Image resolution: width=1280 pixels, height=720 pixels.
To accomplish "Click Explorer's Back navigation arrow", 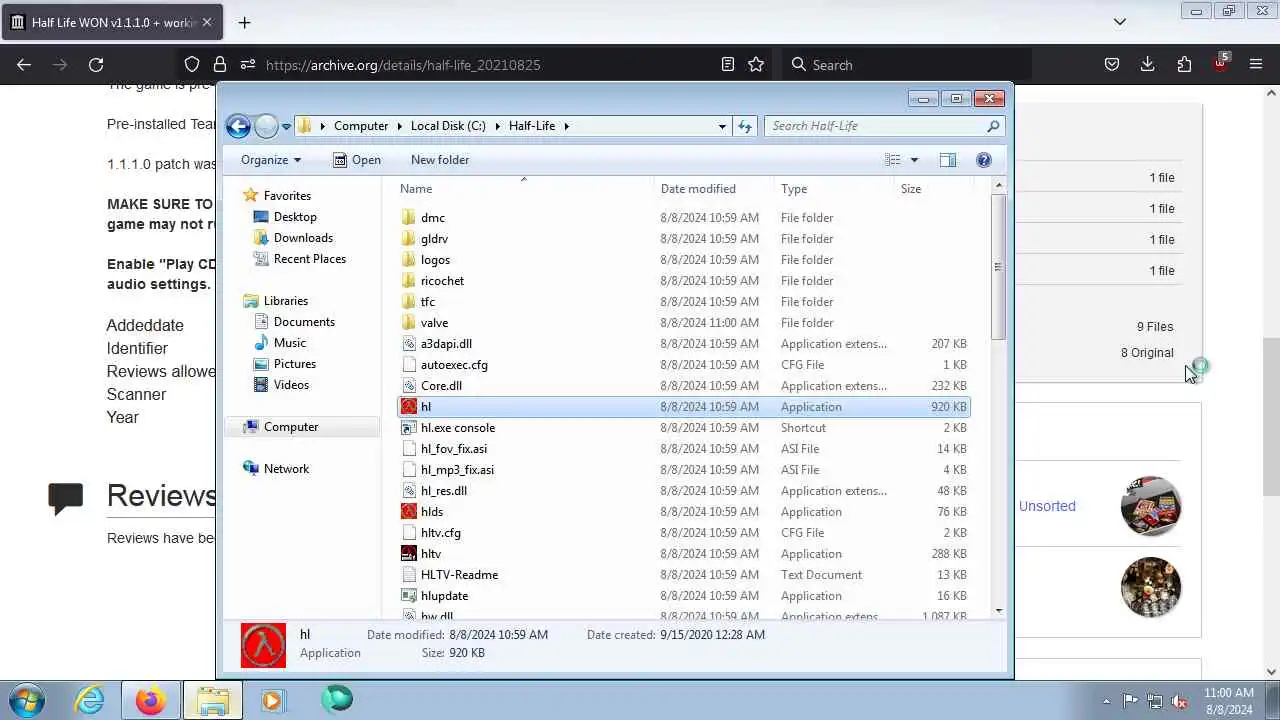I will click(238, 126).
